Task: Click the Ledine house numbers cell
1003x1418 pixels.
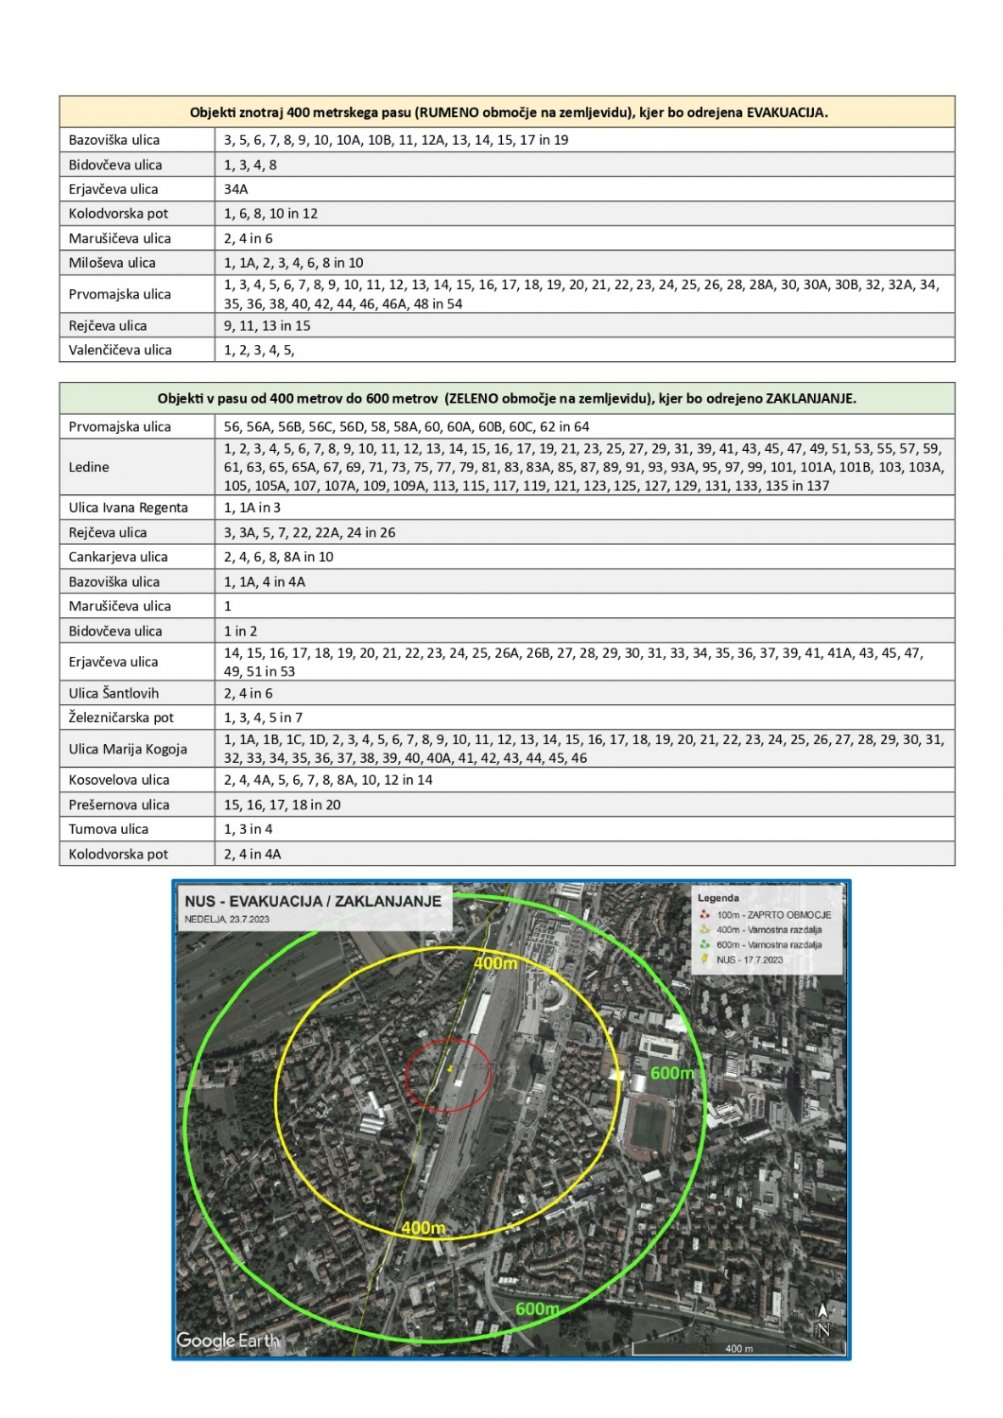Action: [585, 467]
